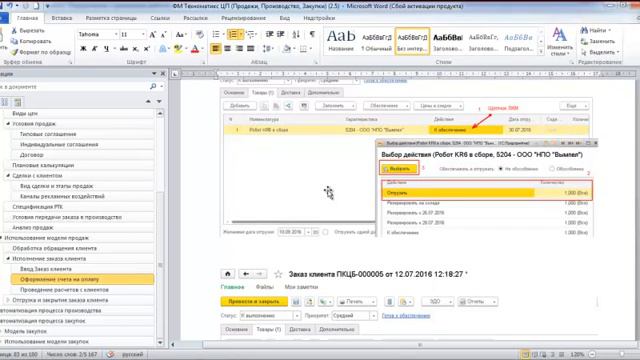The image size is (640, 360).
Task: Go to Проведение расчетов с клиентов heading
Action: coord(64,290)
